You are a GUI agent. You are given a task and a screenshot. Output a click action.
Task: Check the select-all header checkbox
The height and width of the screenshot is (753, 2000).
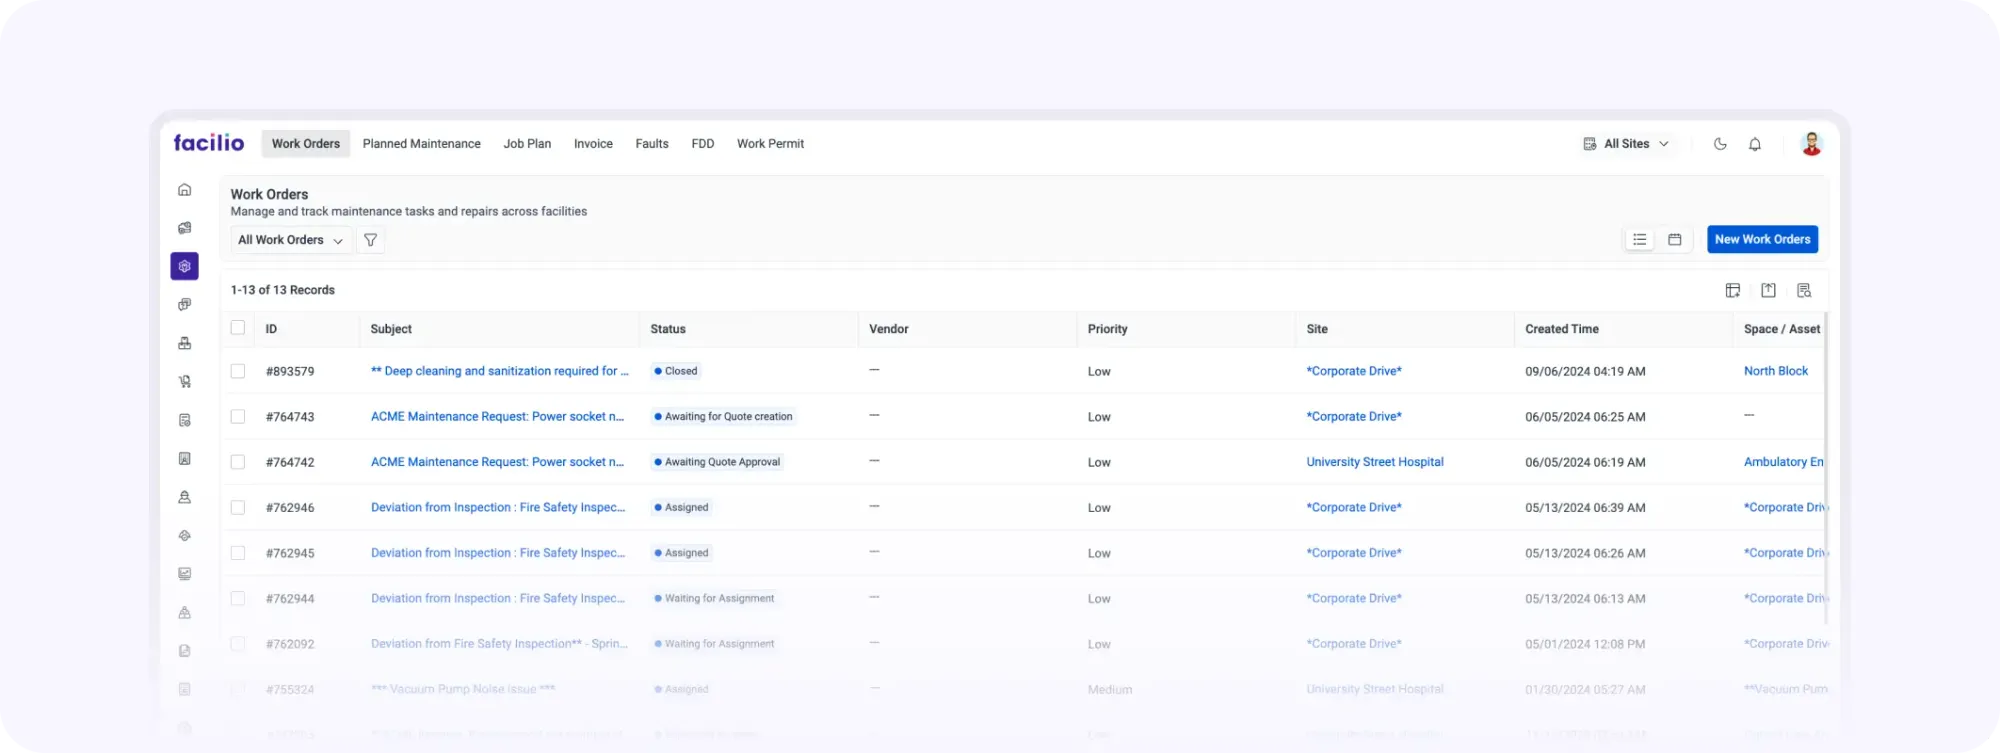(x=238, y=328)
